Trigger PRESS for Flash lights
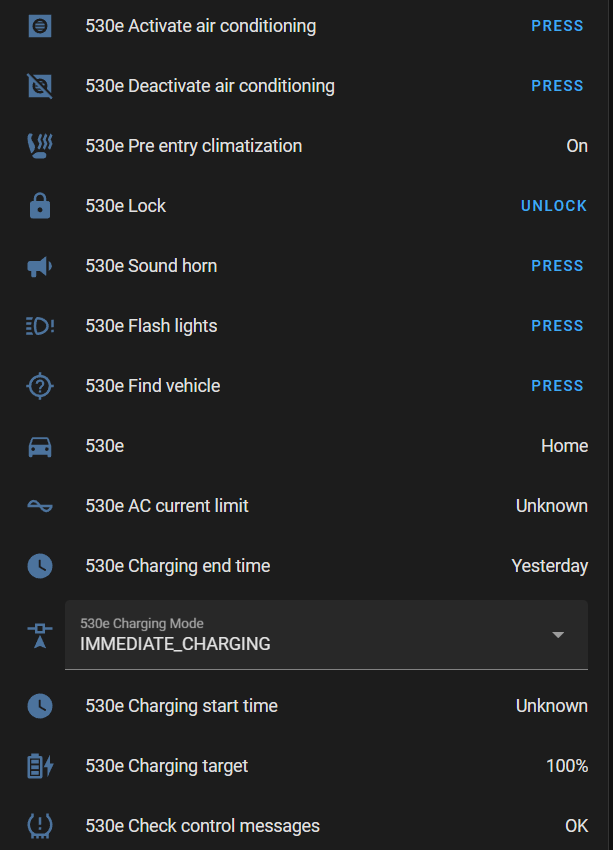The image size is (613, 850). 557,326
